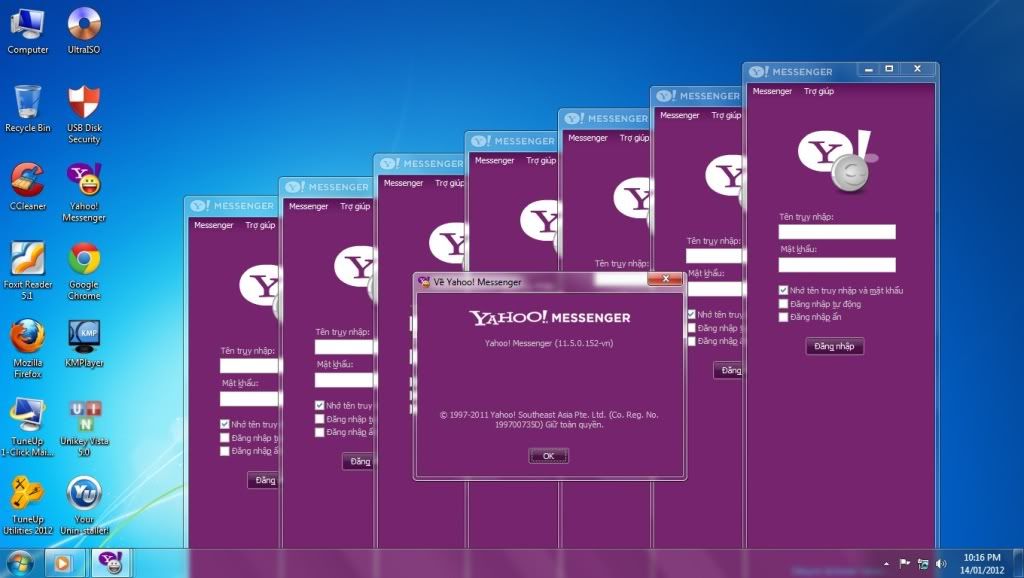
Task: Select the UltraISO desktop icon
Action: pos(84,31)
